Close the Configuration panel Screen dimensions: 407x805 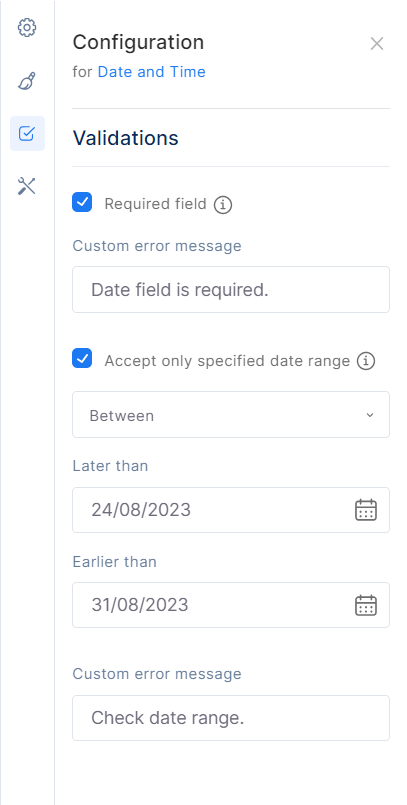pos(377,44)
